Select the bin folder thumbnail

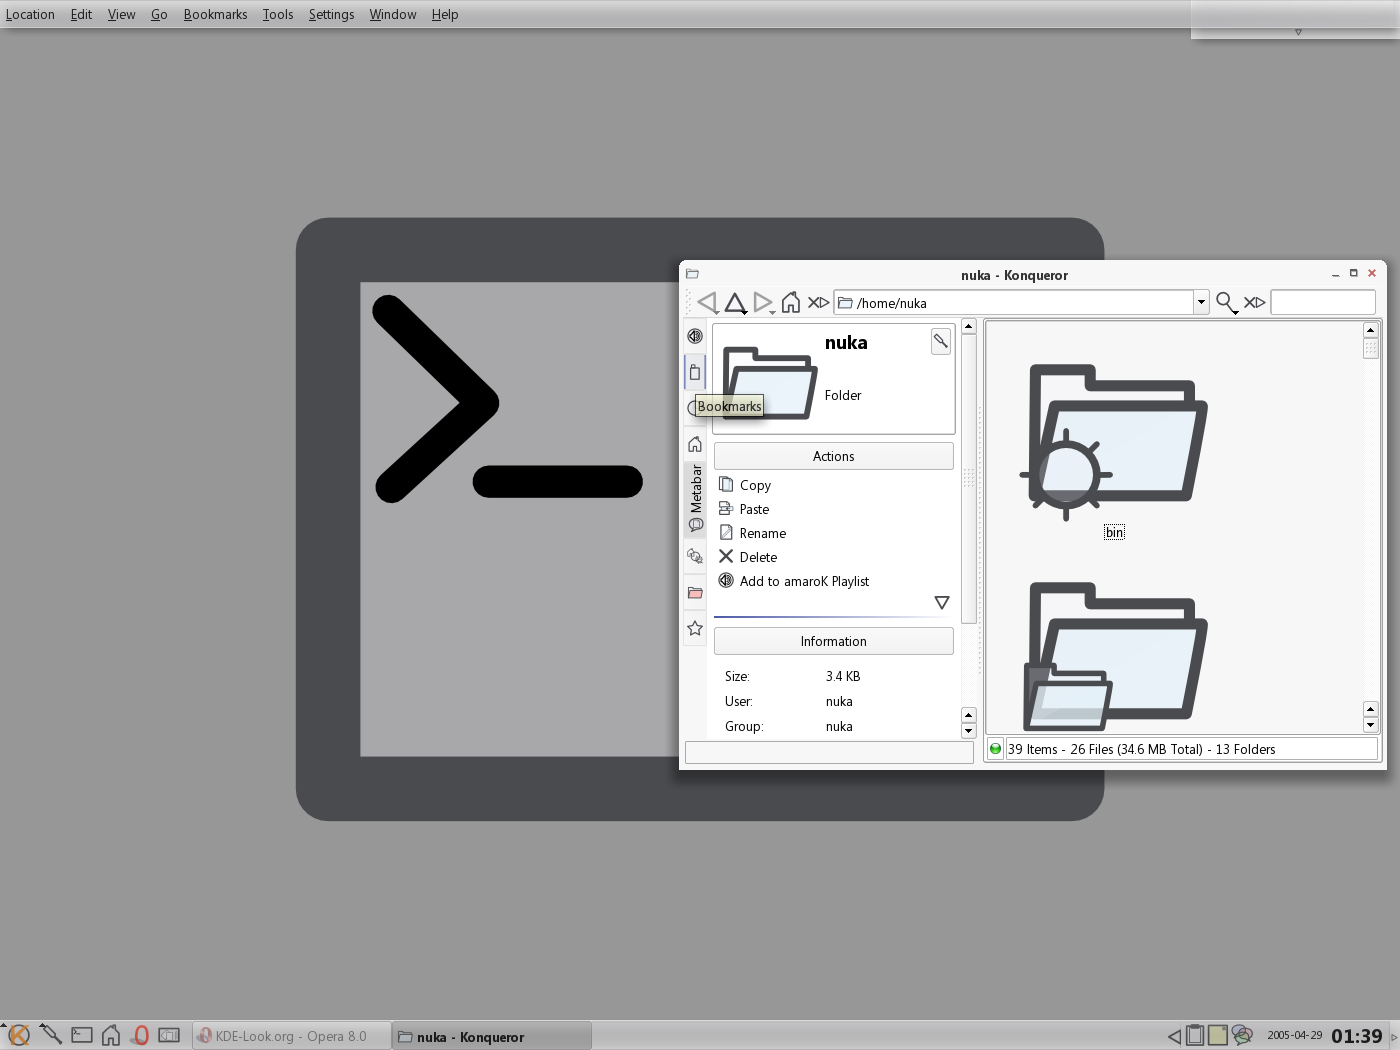pos(1113,441)
